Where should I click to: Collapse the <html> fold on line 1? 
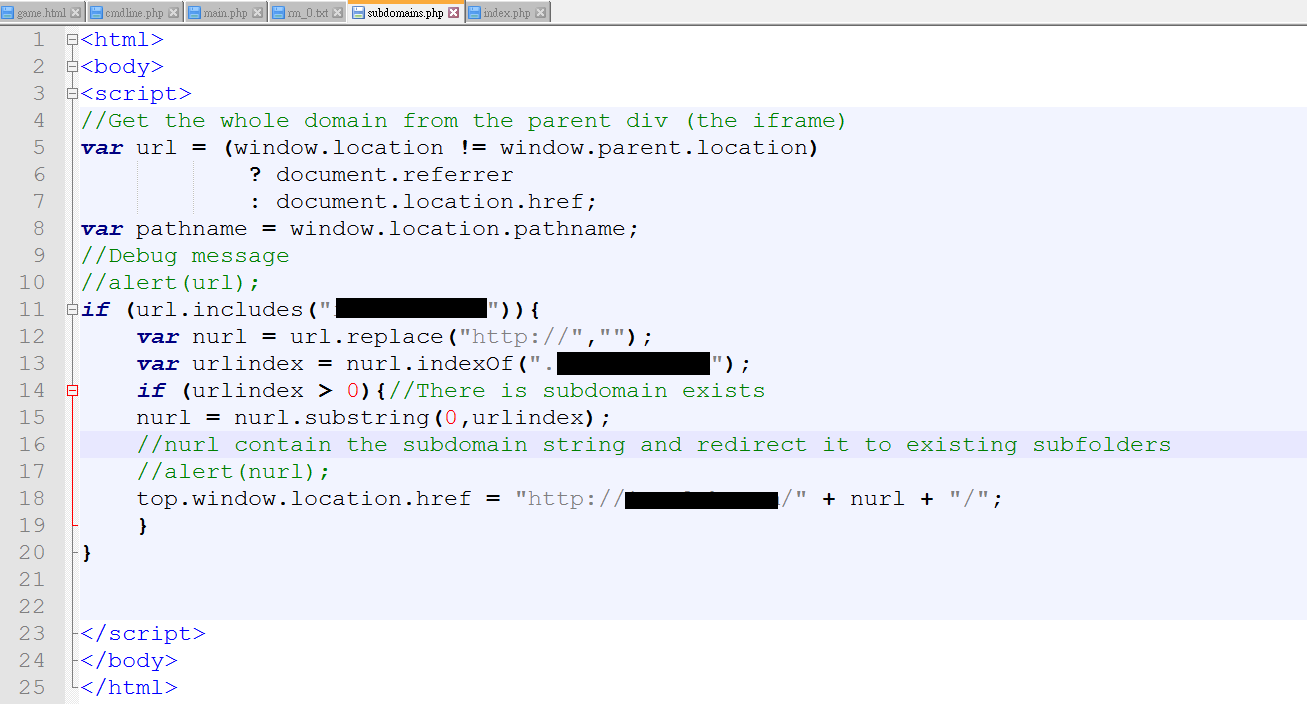pyautogui.click(x=72, y=40)
